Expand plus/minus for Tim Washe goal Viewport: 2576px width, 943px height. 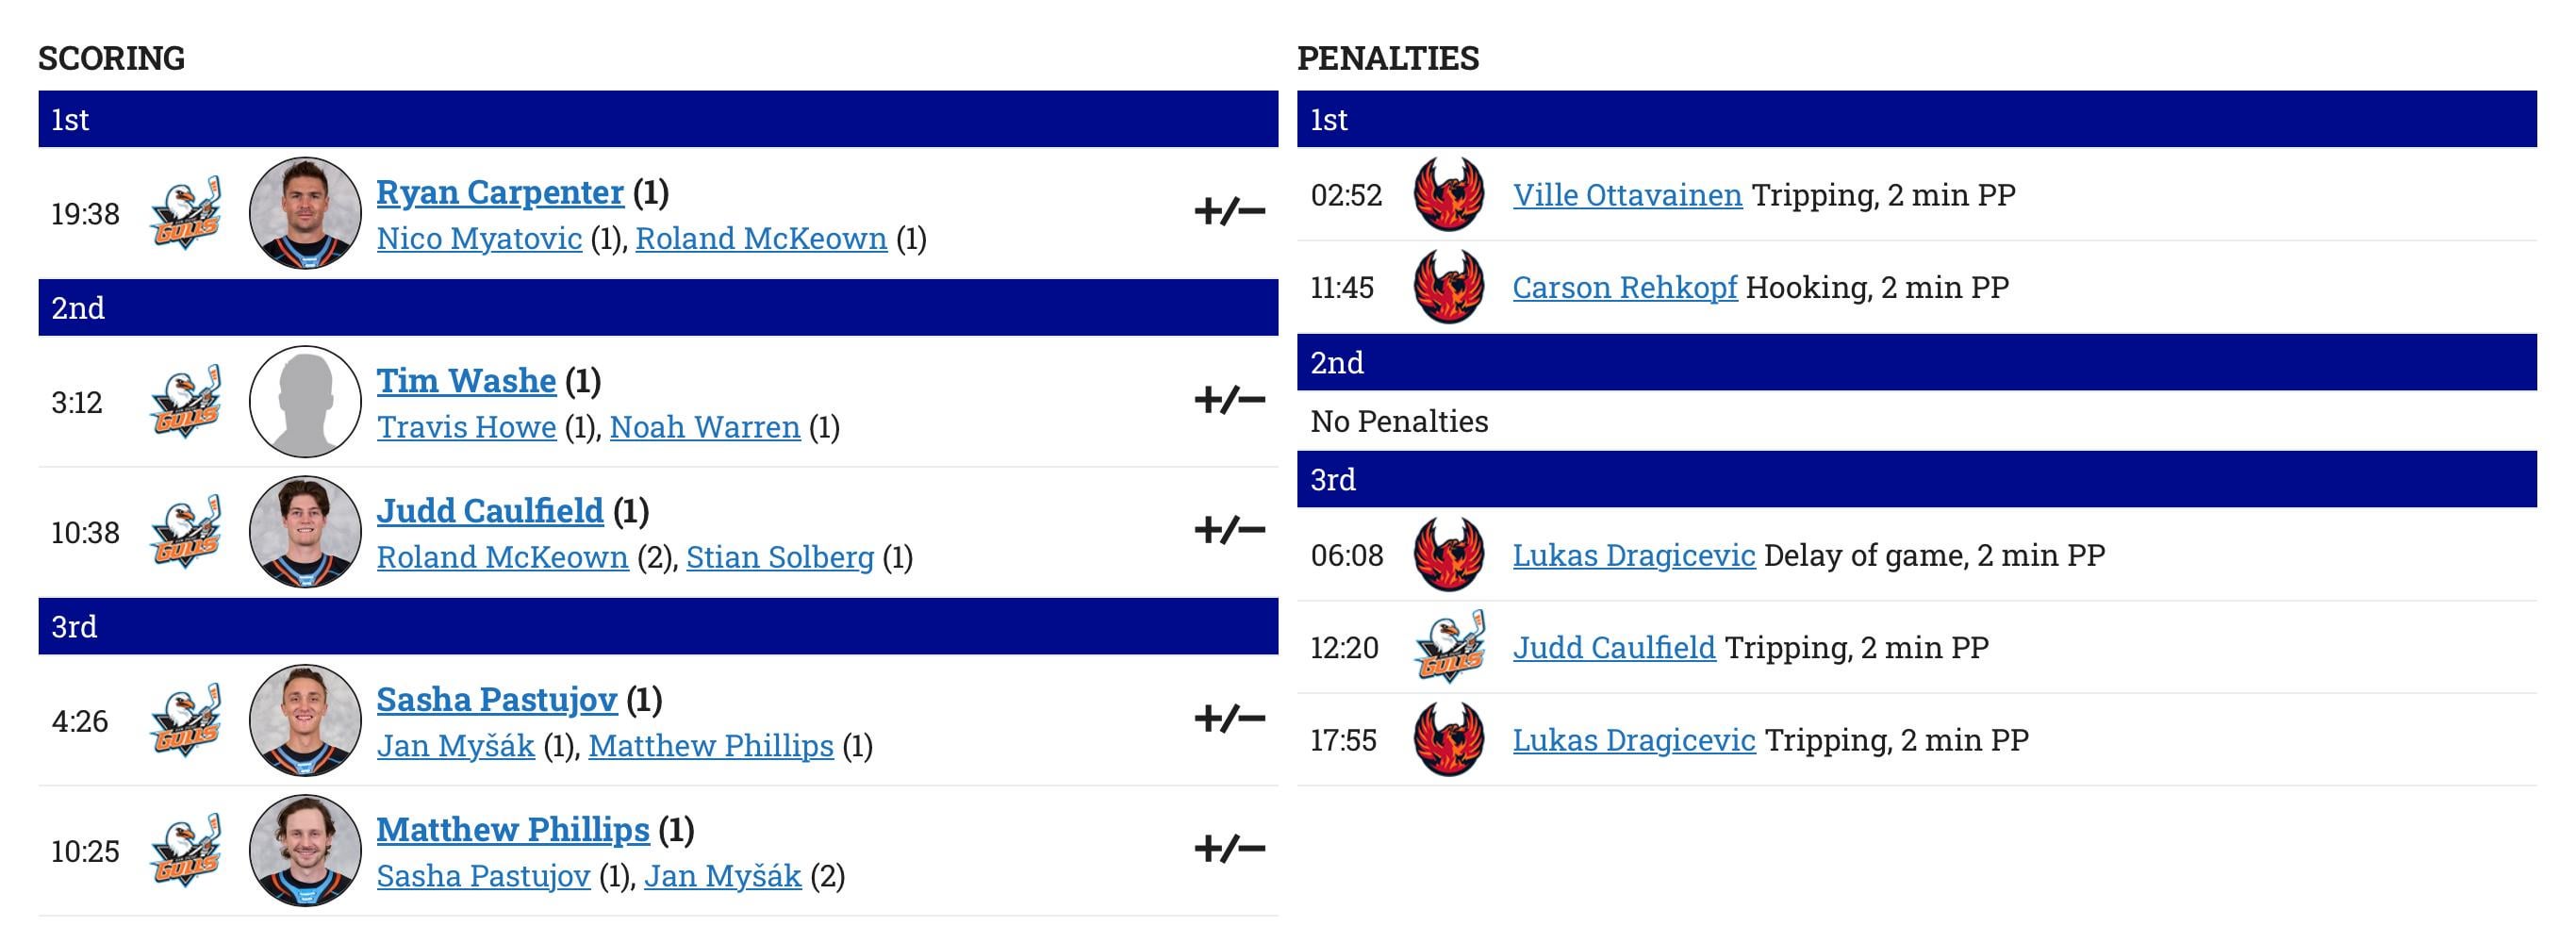click(x=1229, y=400)
